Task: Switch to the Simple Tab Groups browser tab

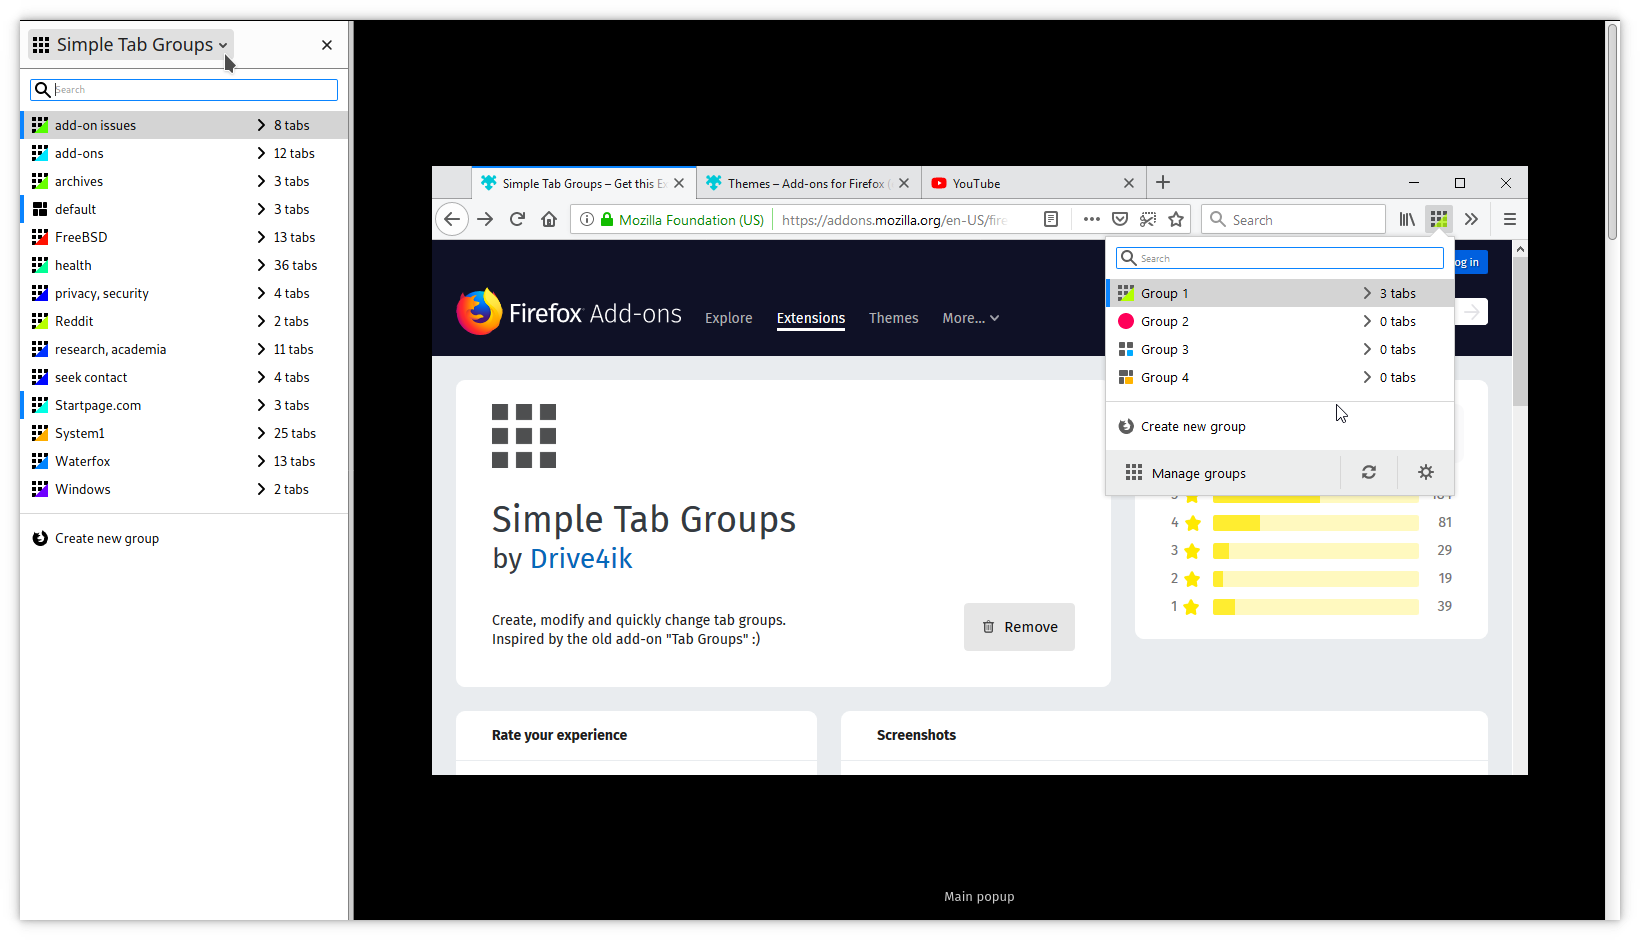Action: pos(584,183)
